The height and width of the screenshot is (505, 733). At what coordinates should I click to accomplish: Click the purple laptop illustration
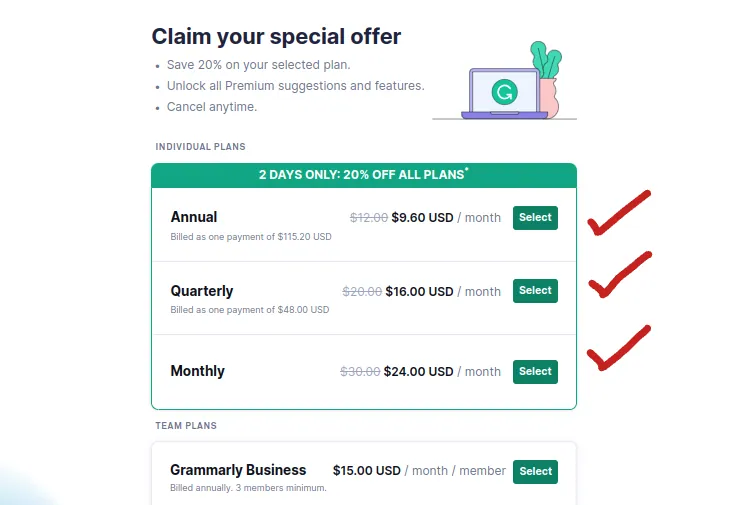(x=504, y=94)
